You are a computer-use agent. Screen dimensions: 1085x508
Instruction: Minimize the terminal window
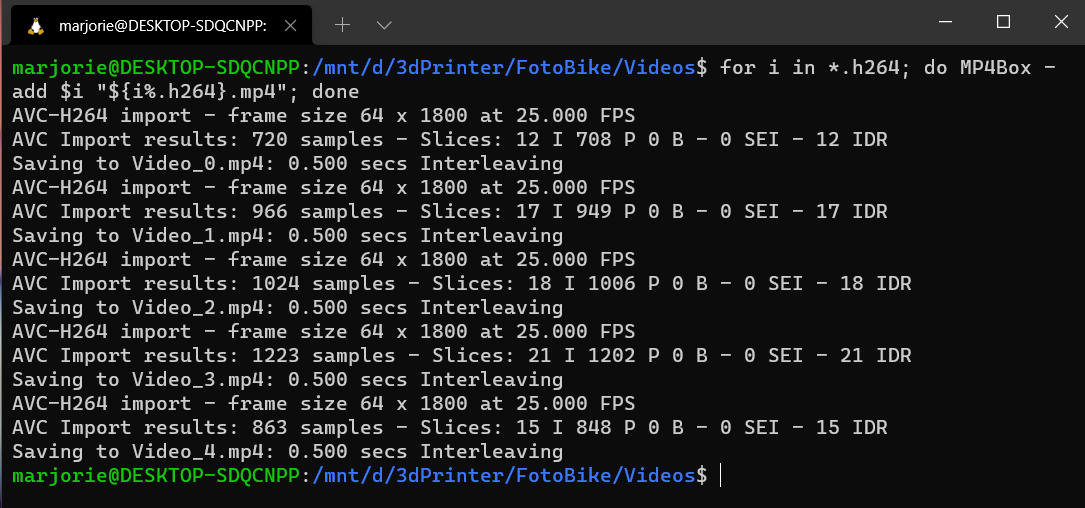pyautogui.click(x=946, y=22)
